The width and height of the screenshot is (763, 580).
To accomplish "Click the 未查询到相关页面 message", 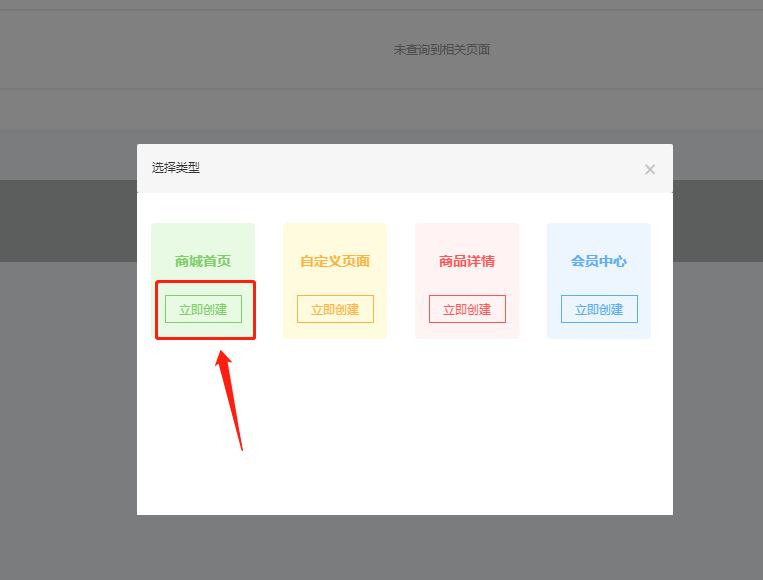I will (441, 50).
